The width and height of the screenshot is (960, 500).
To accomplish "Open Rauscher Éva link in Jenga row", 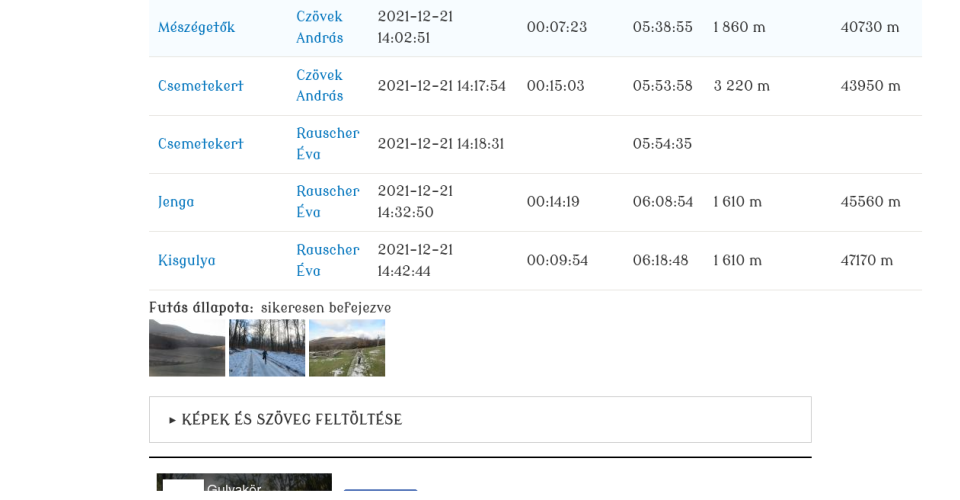I will coord(328,201).
